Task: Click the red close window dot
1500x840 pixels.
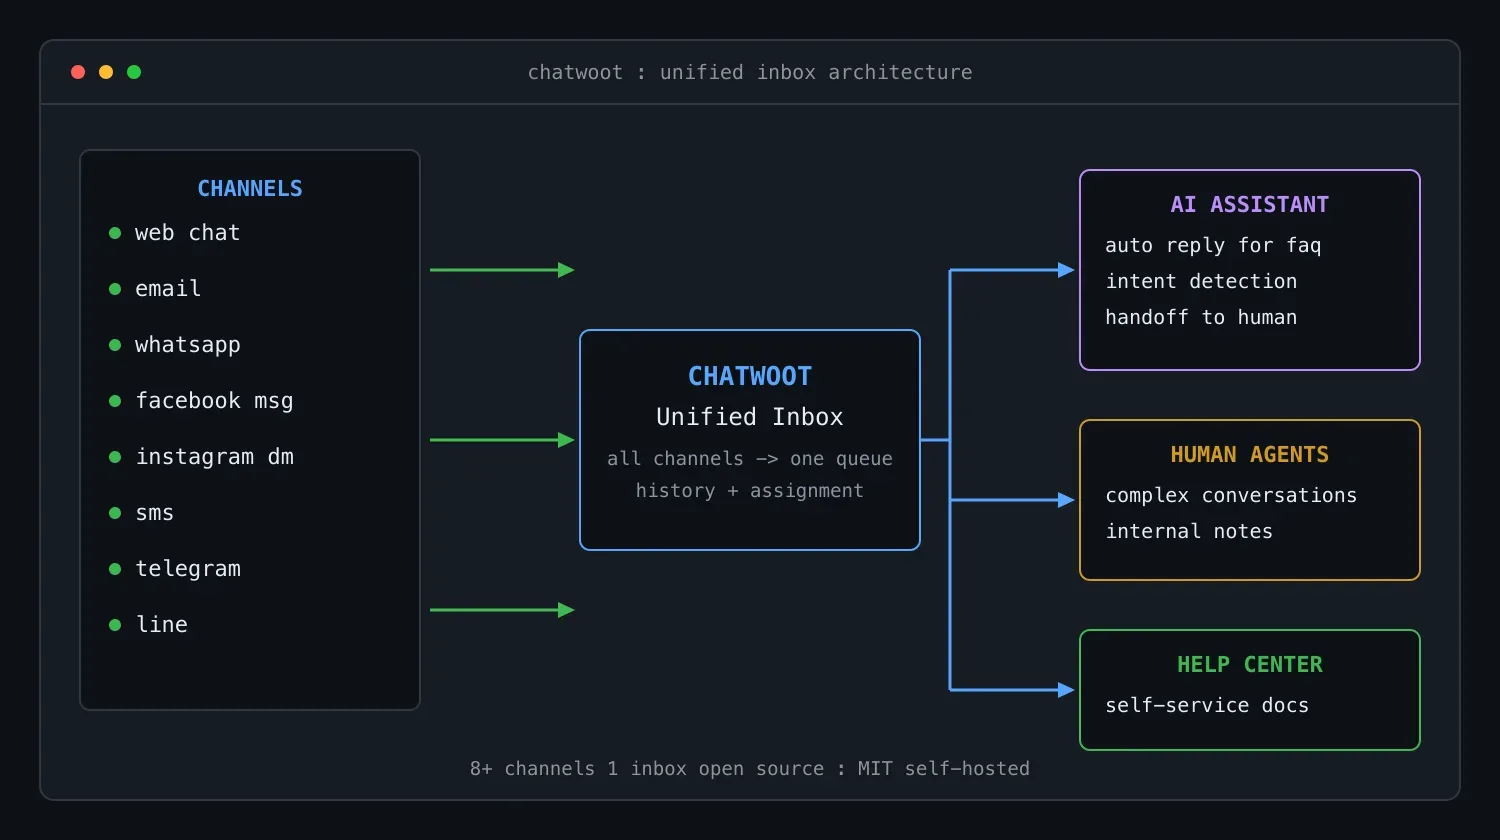Action: coord(78,72)
